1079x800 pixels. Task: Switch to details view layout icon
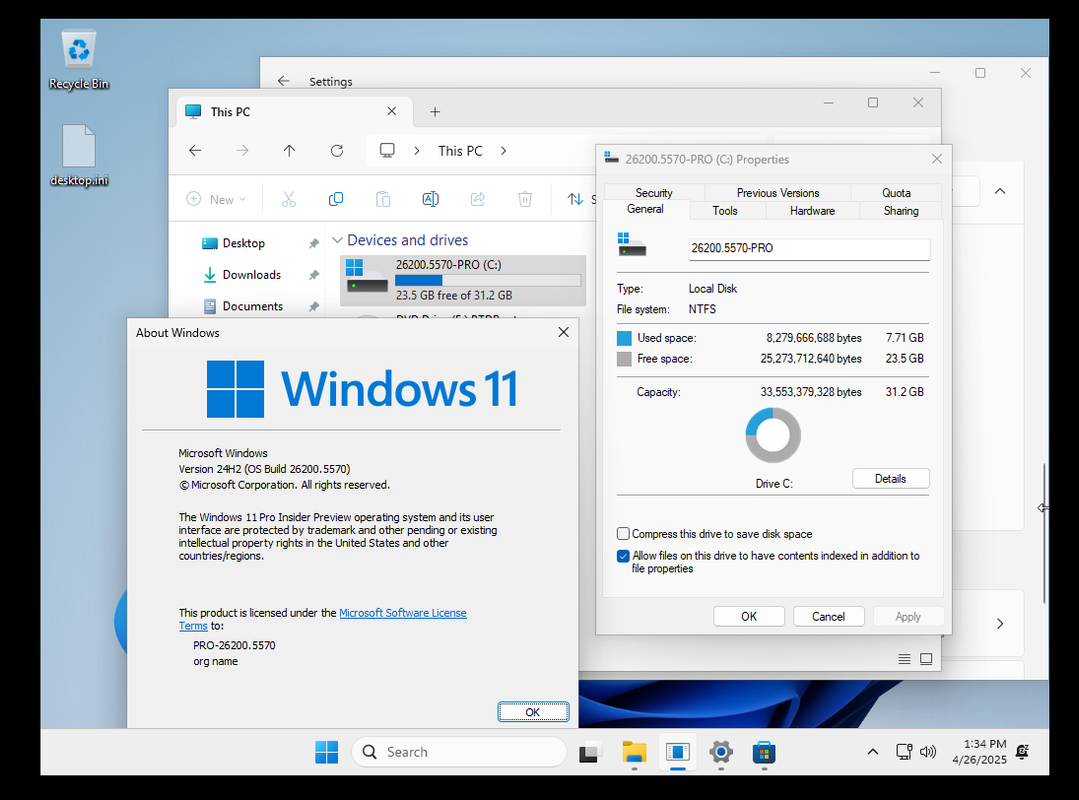coord(904,659)
